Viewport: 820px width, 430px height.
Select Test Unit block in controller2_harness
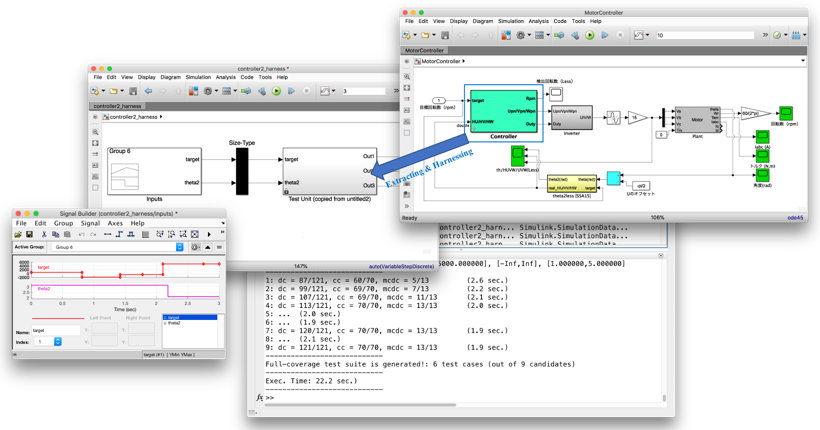click(x=329, y=171)
